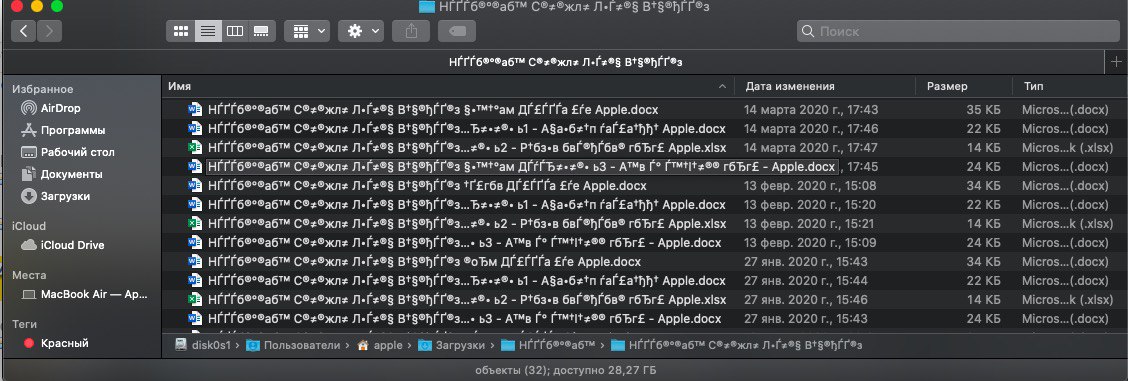The height and width of the screenshot is (381, 1128).
Task: Click the Edit Tags toolbar button
Action: click(457, 31)
